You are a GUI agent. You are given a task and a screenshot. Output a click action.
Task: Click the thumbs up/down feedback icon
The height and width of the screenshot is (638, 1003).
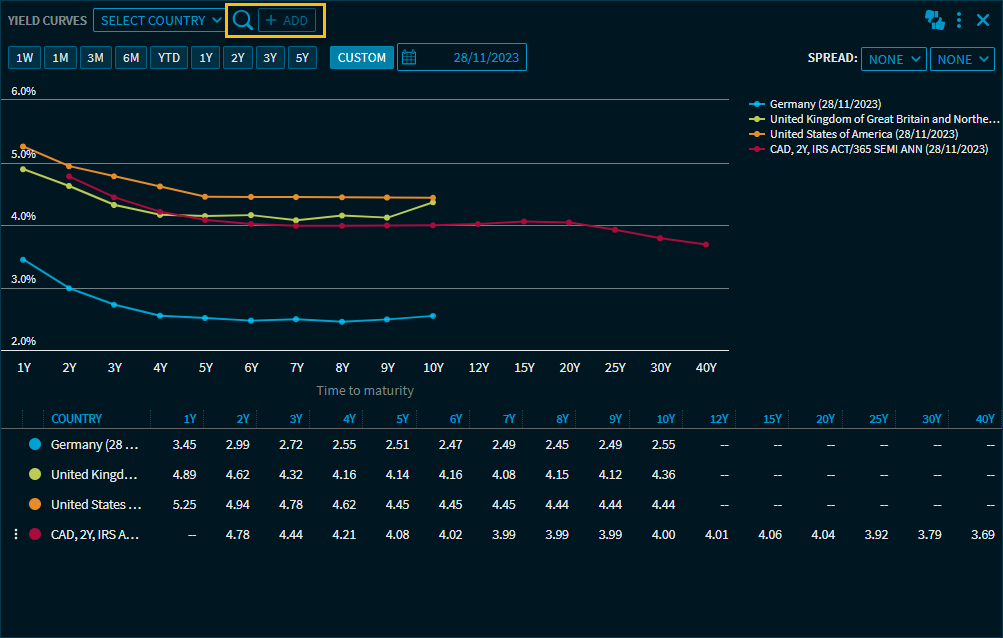935,20
